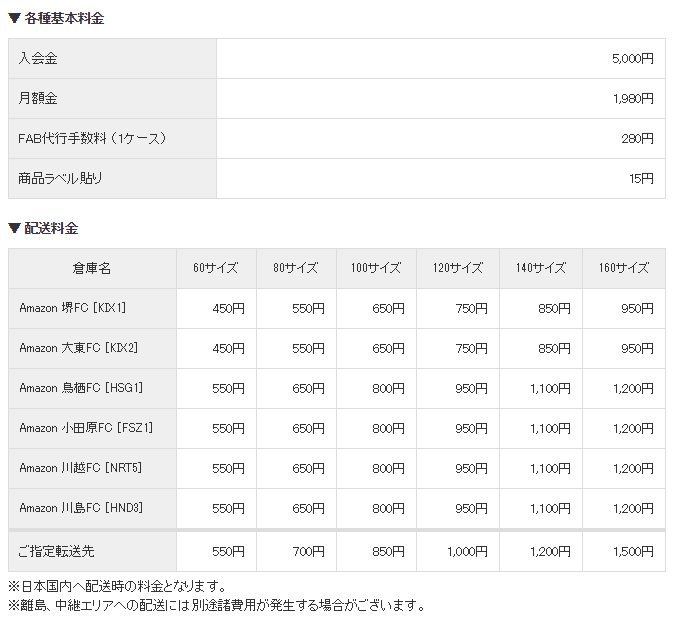Click the 100サイズ column header
The image size is (682, 621).
tap(376, 268)
